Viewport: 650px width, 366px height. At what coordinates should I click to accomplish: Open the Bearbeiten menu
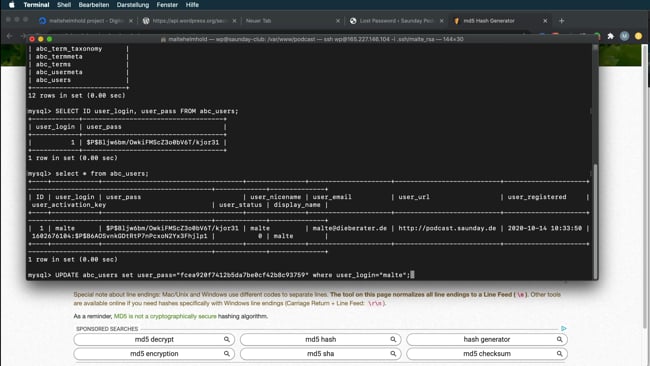pyautogui.click(x=94, y=5)
